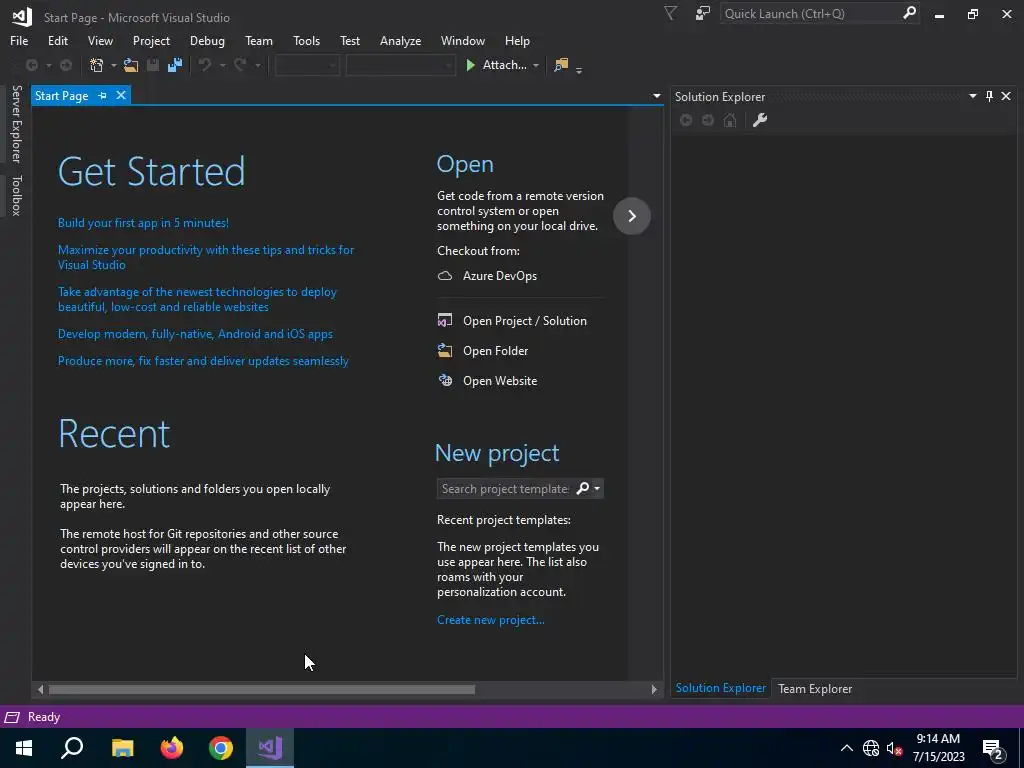Click 'Produce more, fix faster' link
Image resolution: width=1024 pixels, height=768 pixels.
click(203, 360)
